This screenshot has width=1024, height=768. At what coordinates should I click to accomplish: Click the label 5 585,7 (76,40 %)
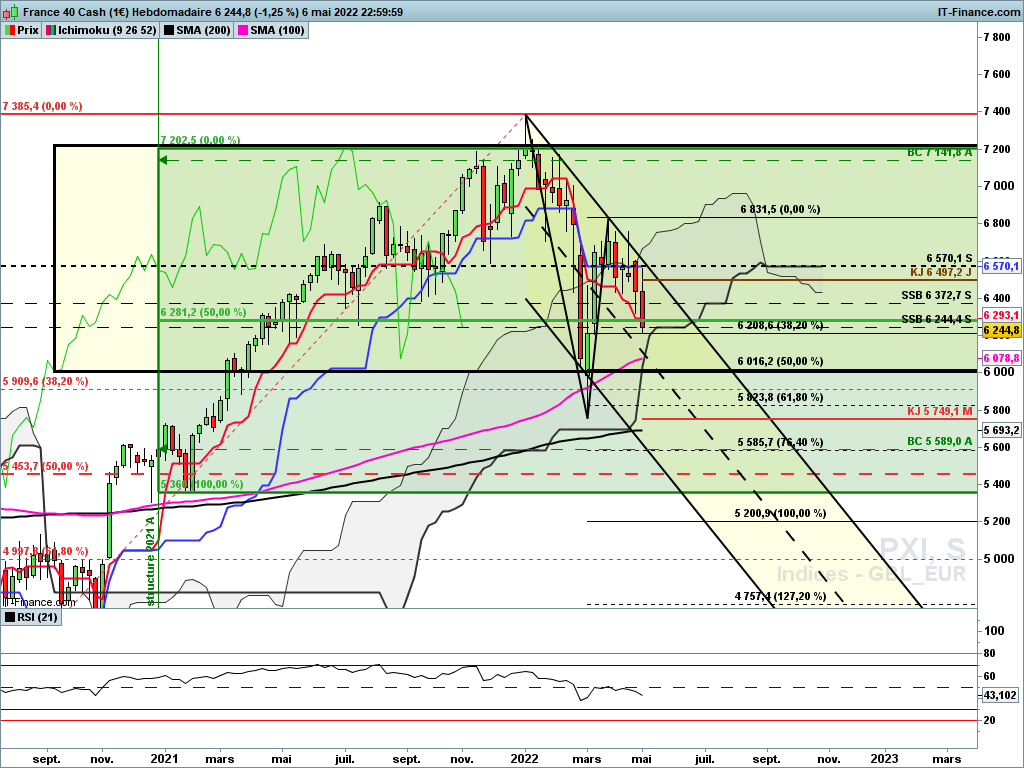[x=780, y=442]
